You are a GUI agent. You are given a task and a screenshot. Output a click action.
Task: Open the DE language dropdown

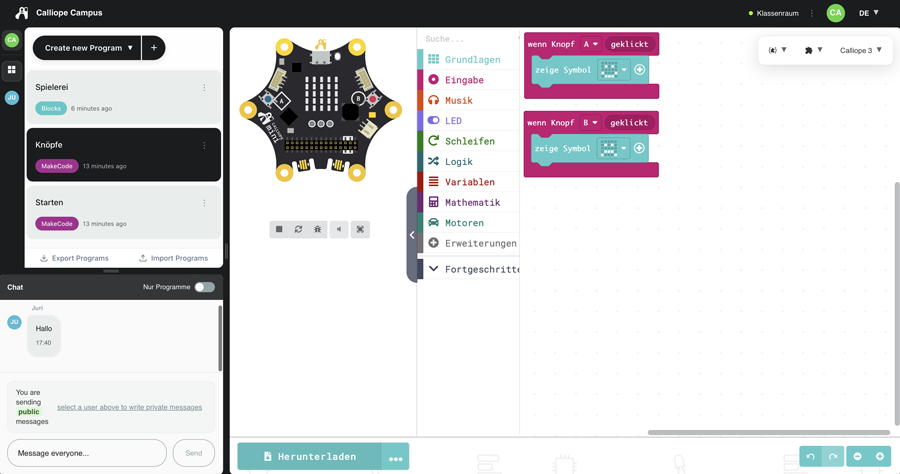point(868,13)
